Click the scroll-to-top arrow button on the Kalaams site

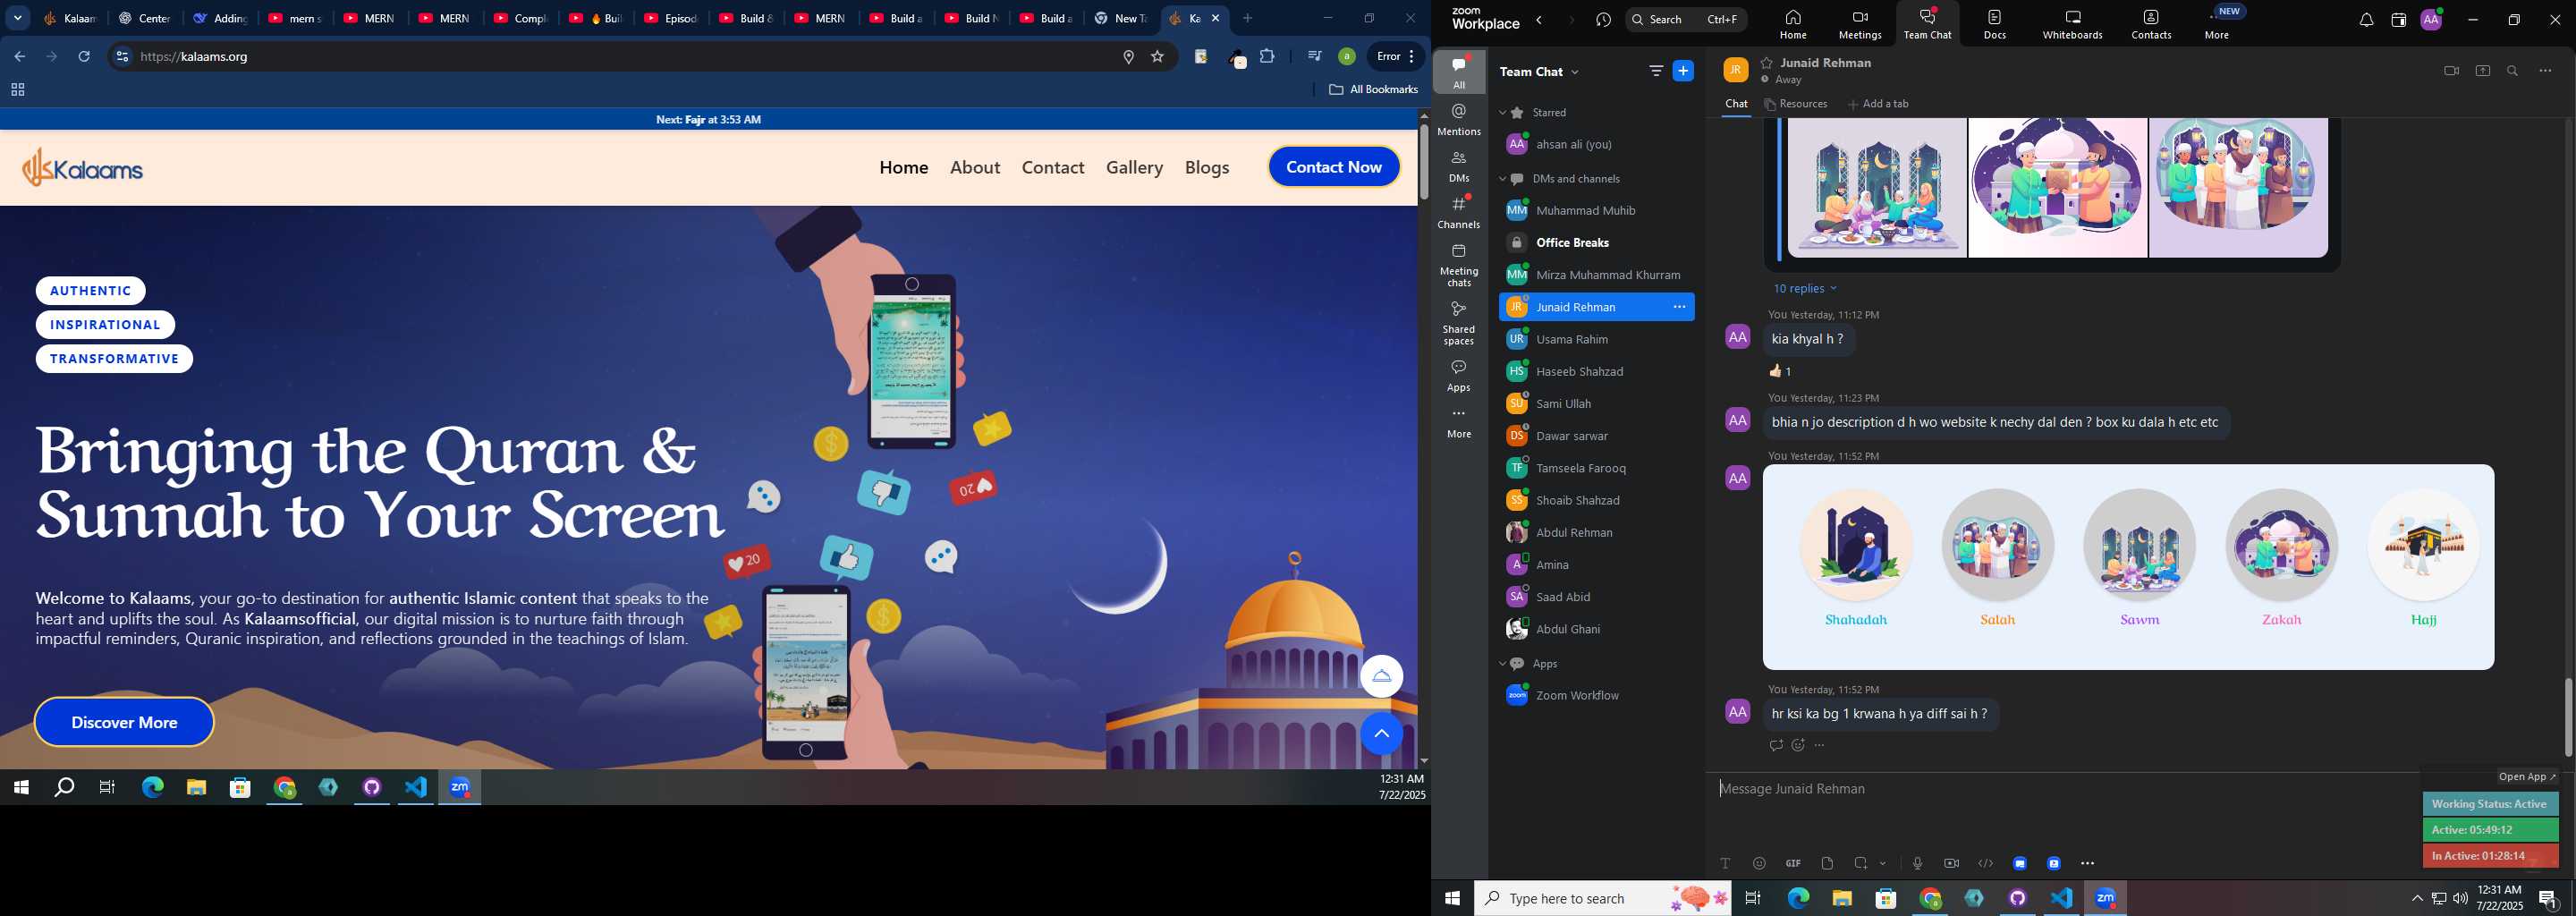tap(1381, 734)
